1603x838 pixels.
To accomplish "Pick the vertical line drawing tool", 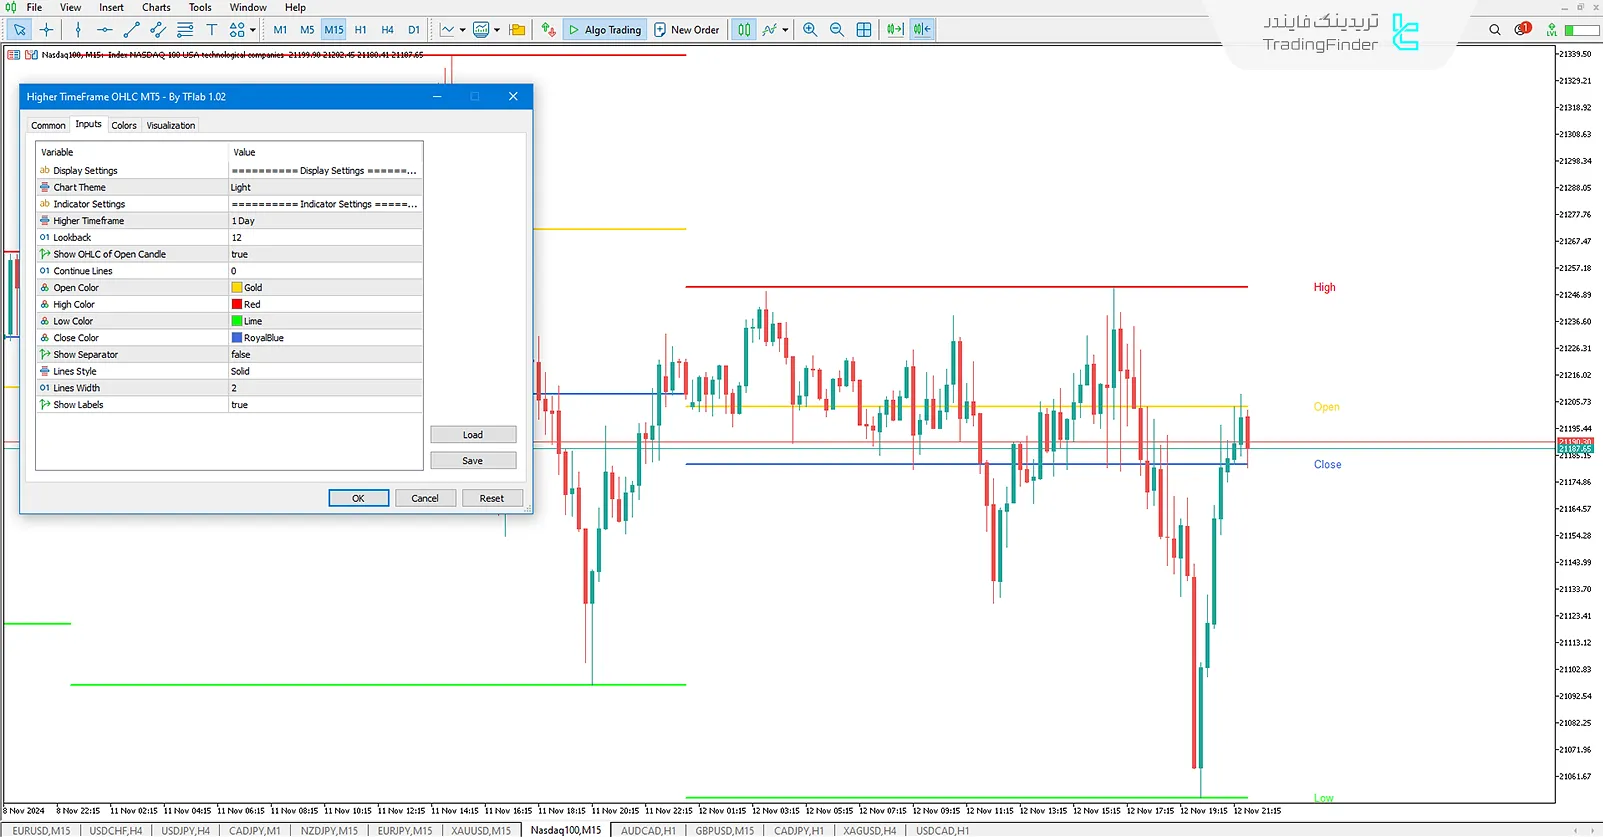I will 78,30.
